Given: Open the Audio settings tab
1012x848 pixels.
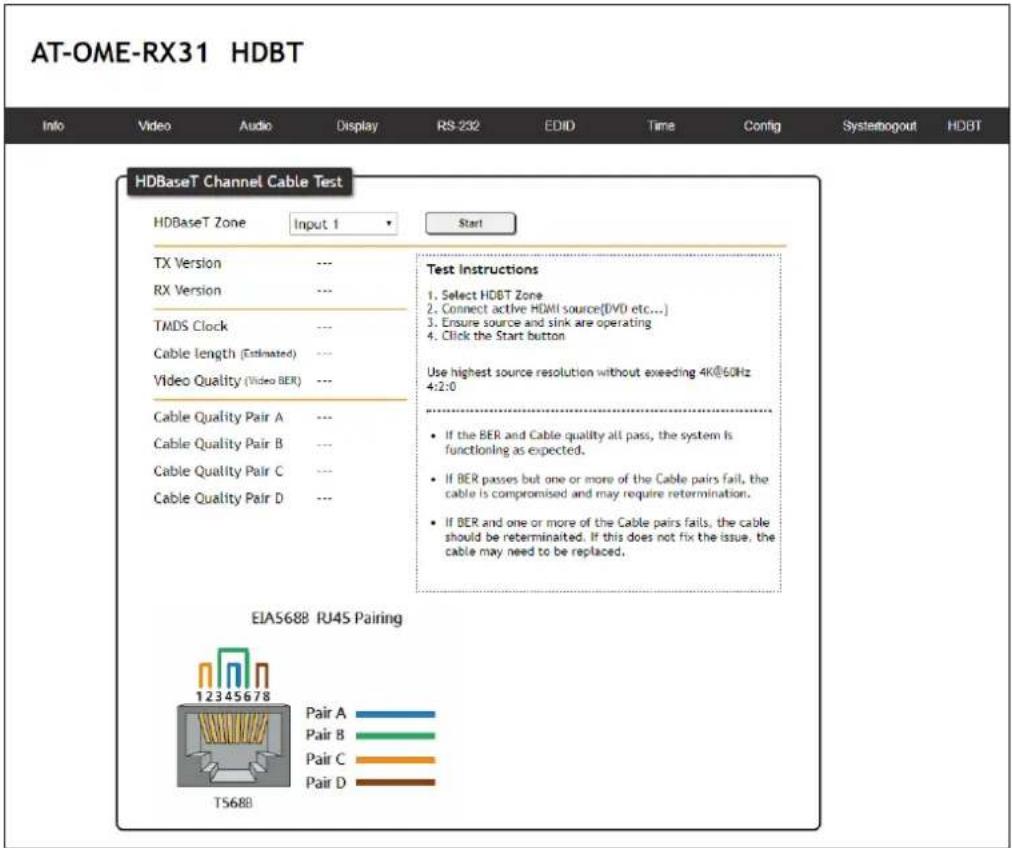Looking at the screenshot, I should (x=256, y=126).
